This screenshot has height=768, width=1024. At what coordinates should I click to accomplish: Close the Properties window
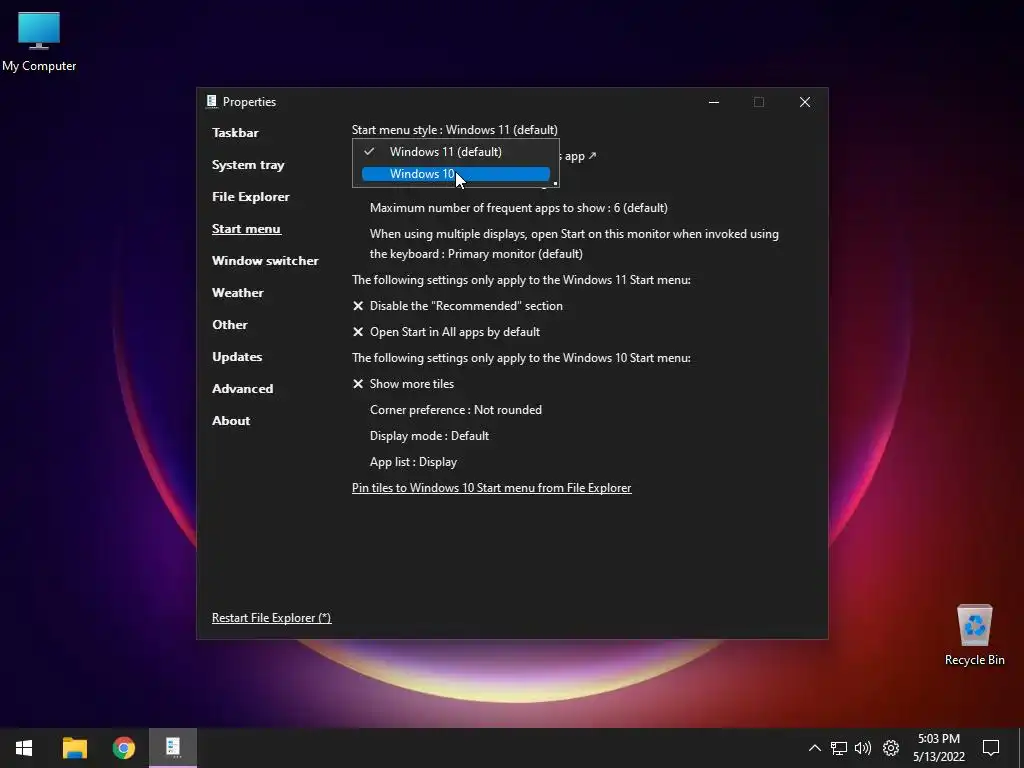pos(805,102)
